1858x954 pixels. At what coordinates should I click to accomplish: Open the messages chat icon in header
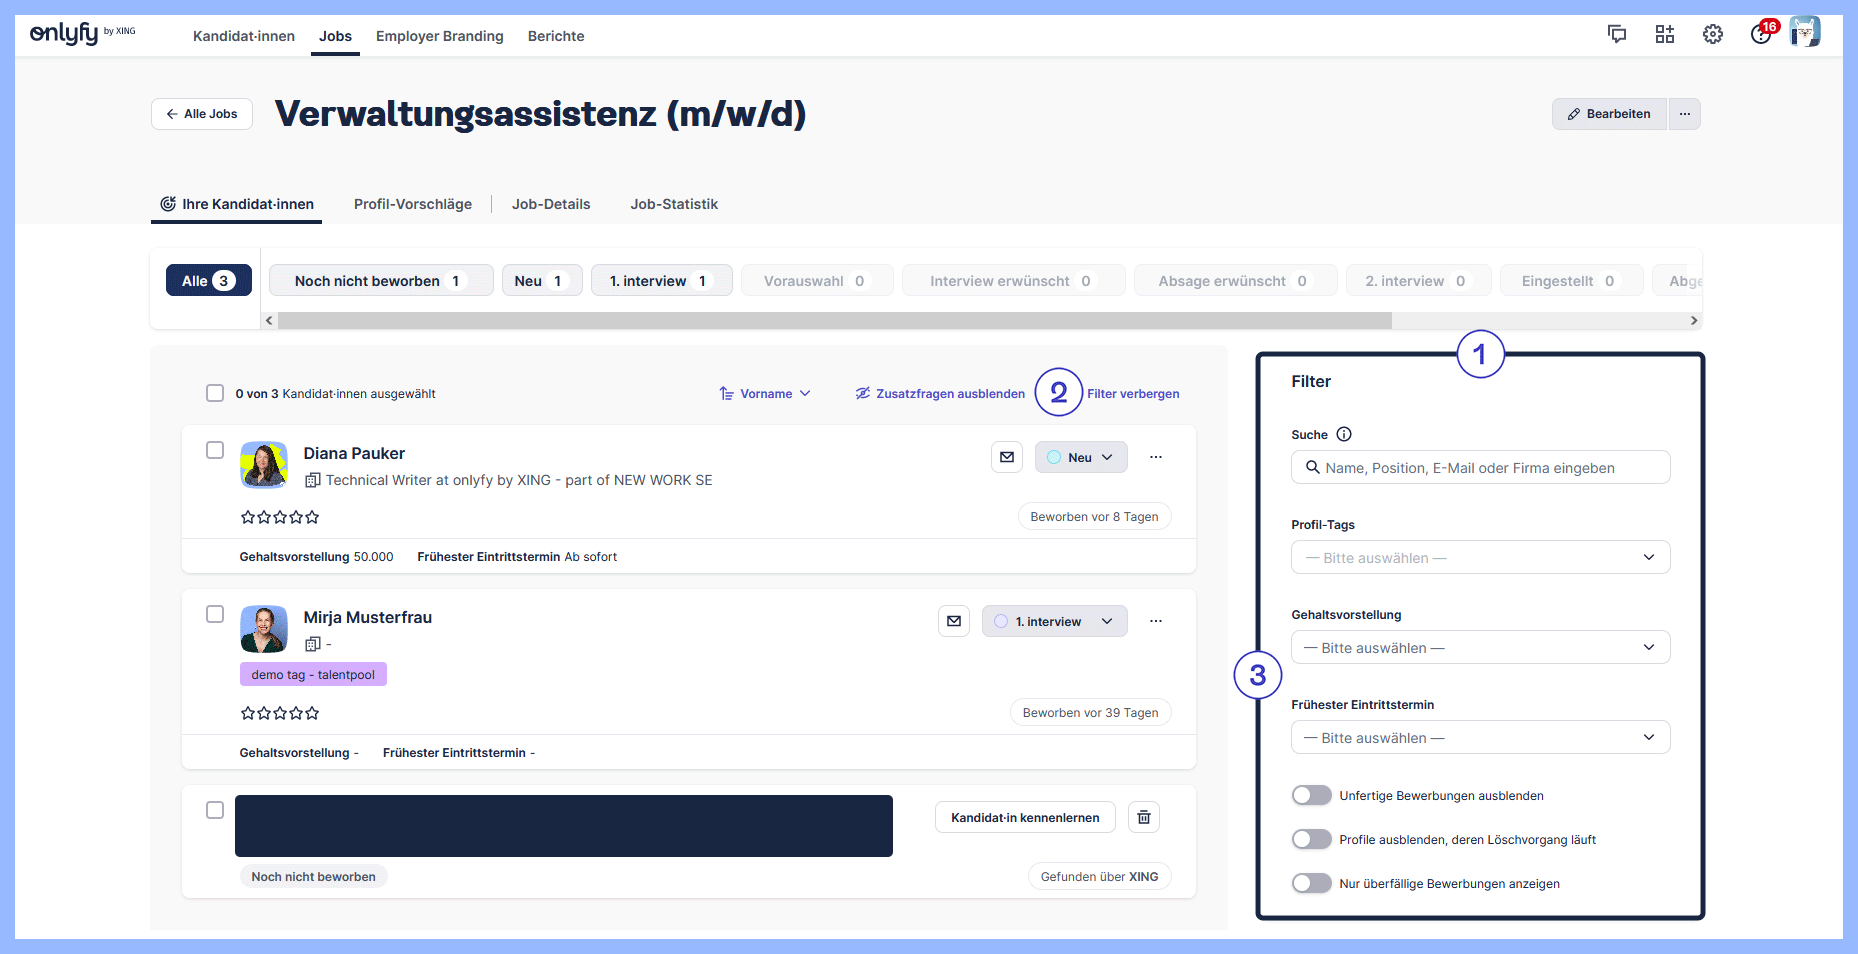coord(1616,35)
